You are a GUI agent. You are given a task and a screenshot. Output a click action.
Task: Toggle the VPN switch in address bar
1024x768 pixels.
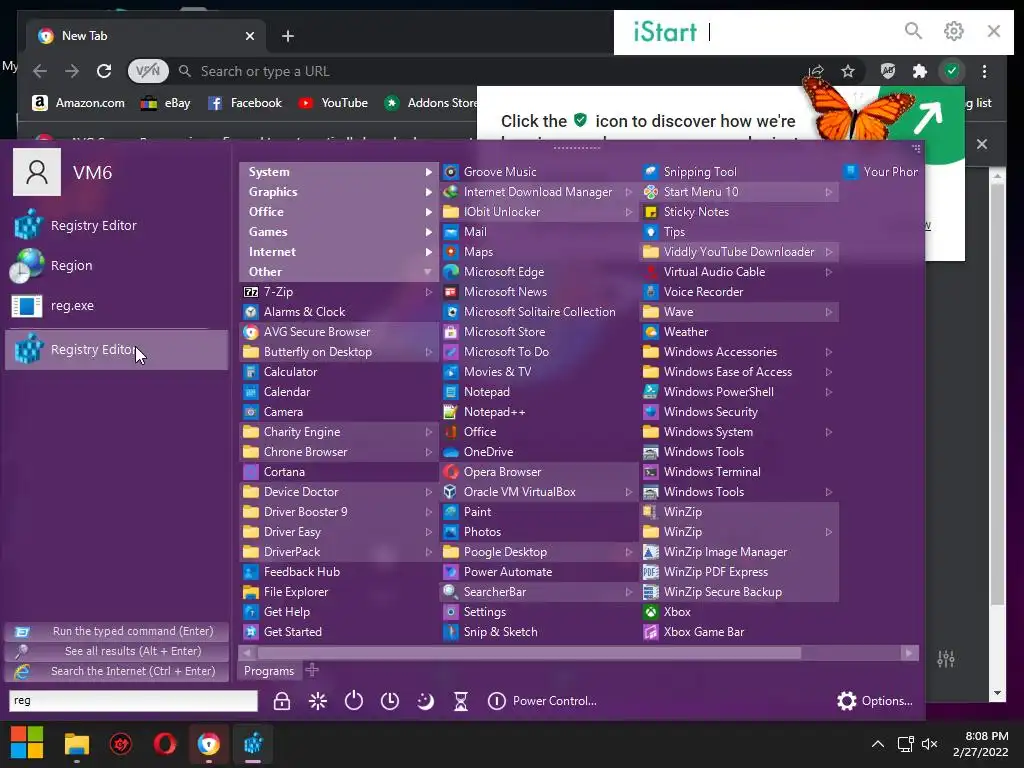click(148, 71)
